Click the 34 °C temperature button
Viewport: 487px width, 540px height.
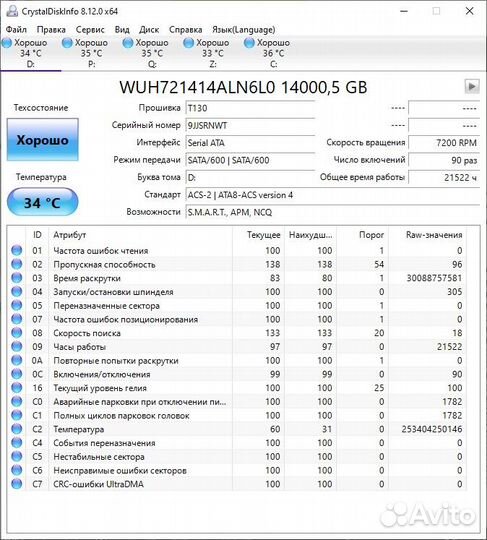(x=43, y=202)
